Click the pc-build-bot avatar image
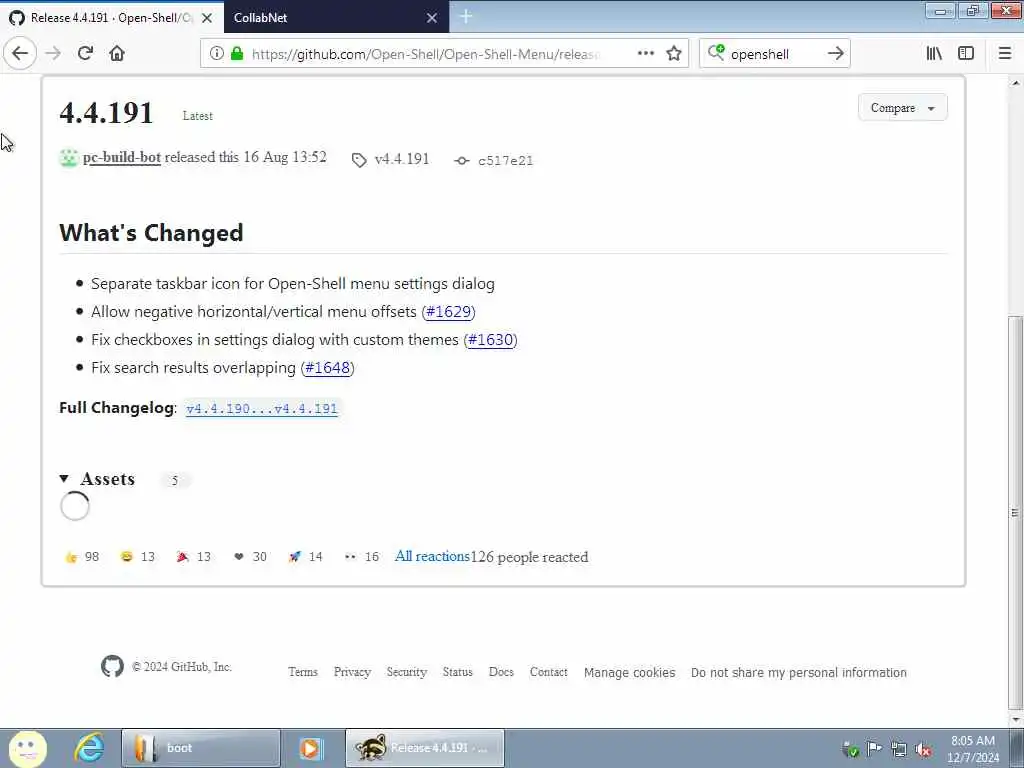Image resolution: width=1024 pixels, height=768 pixels. tap(69, 157)
